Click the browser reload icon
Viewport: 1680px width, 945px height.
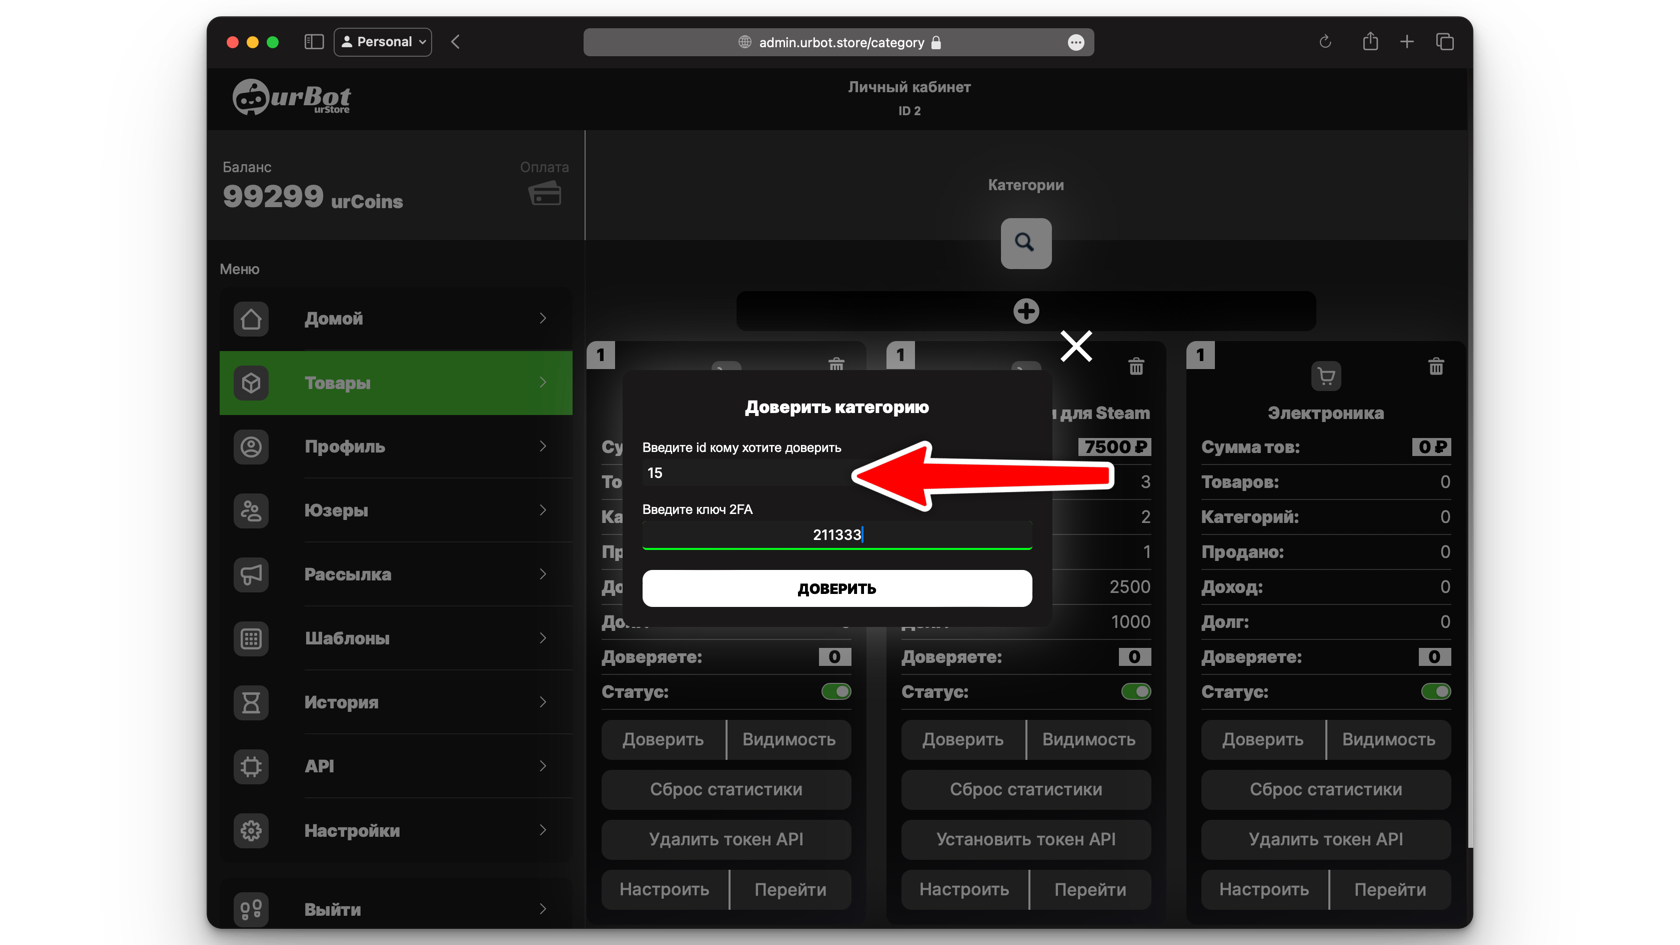click(x=1325, y=42)
